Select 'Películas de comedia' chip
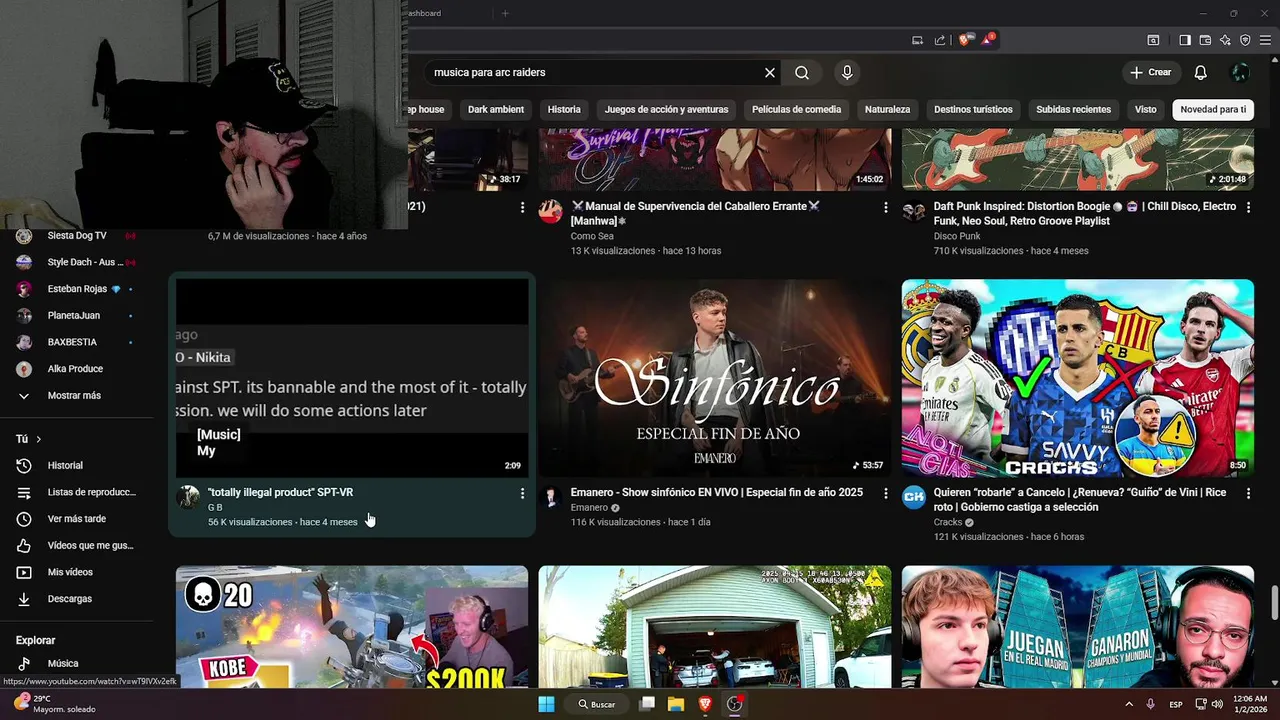1280x720 pixels. pyautogui.click(x=796, y=109)
